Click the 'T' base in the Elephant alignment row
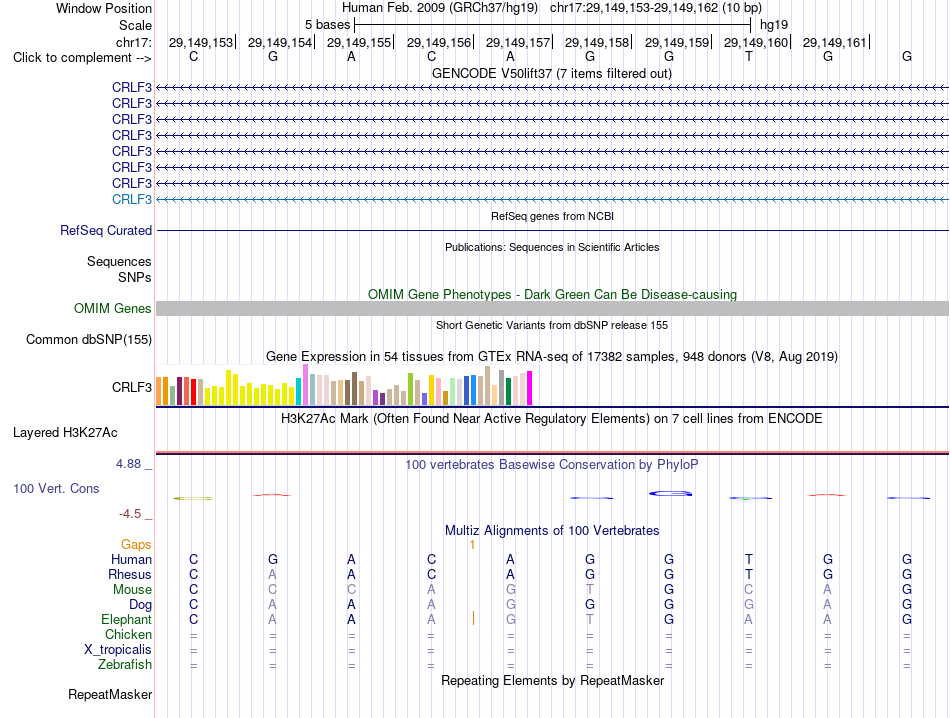 coord(590,620)
